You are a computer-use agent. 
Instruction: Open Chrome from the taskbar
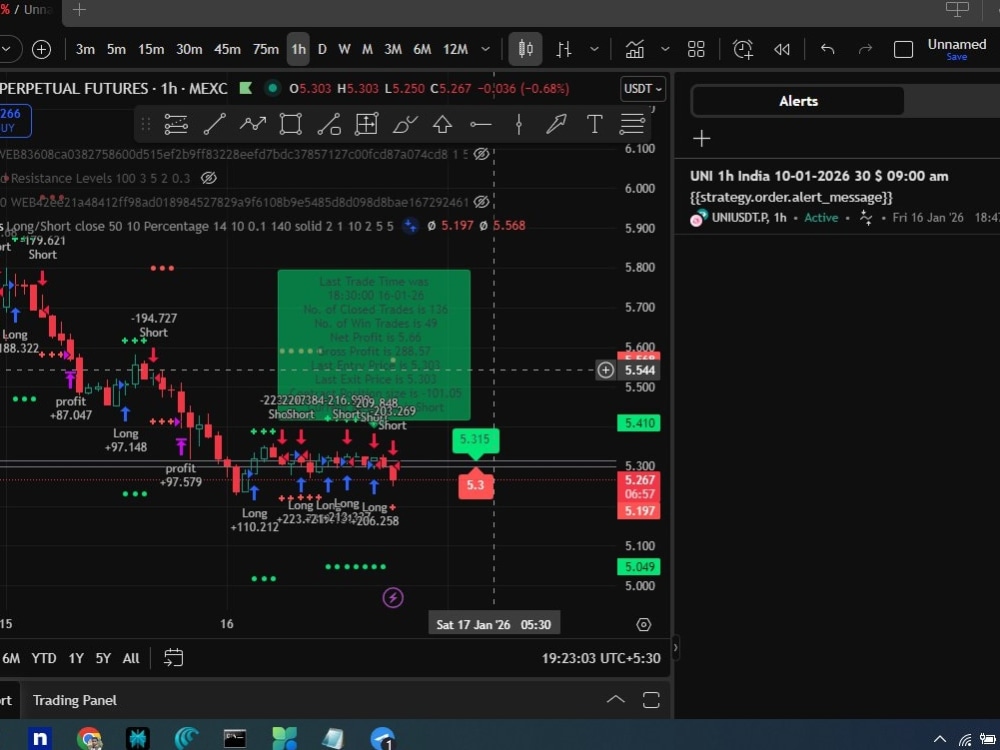pyautogui.click(x=90, y=739)
